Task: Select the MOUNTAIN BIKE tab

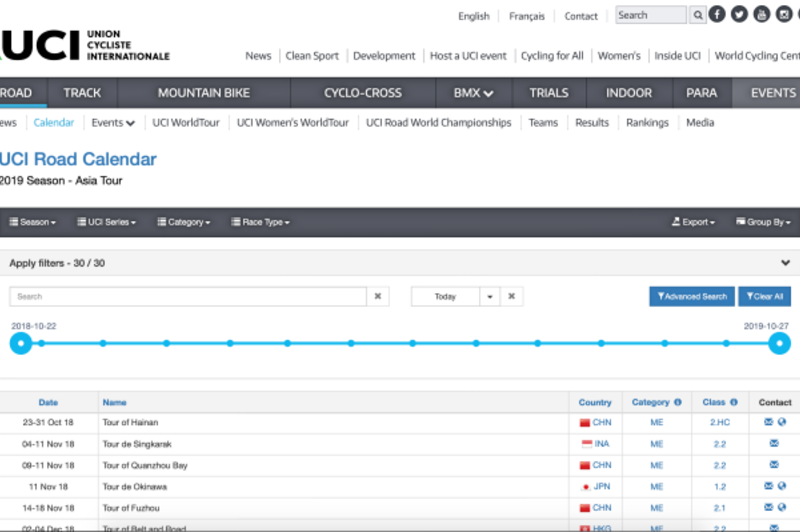Action: pyautogui.click(x=204, y=93)
